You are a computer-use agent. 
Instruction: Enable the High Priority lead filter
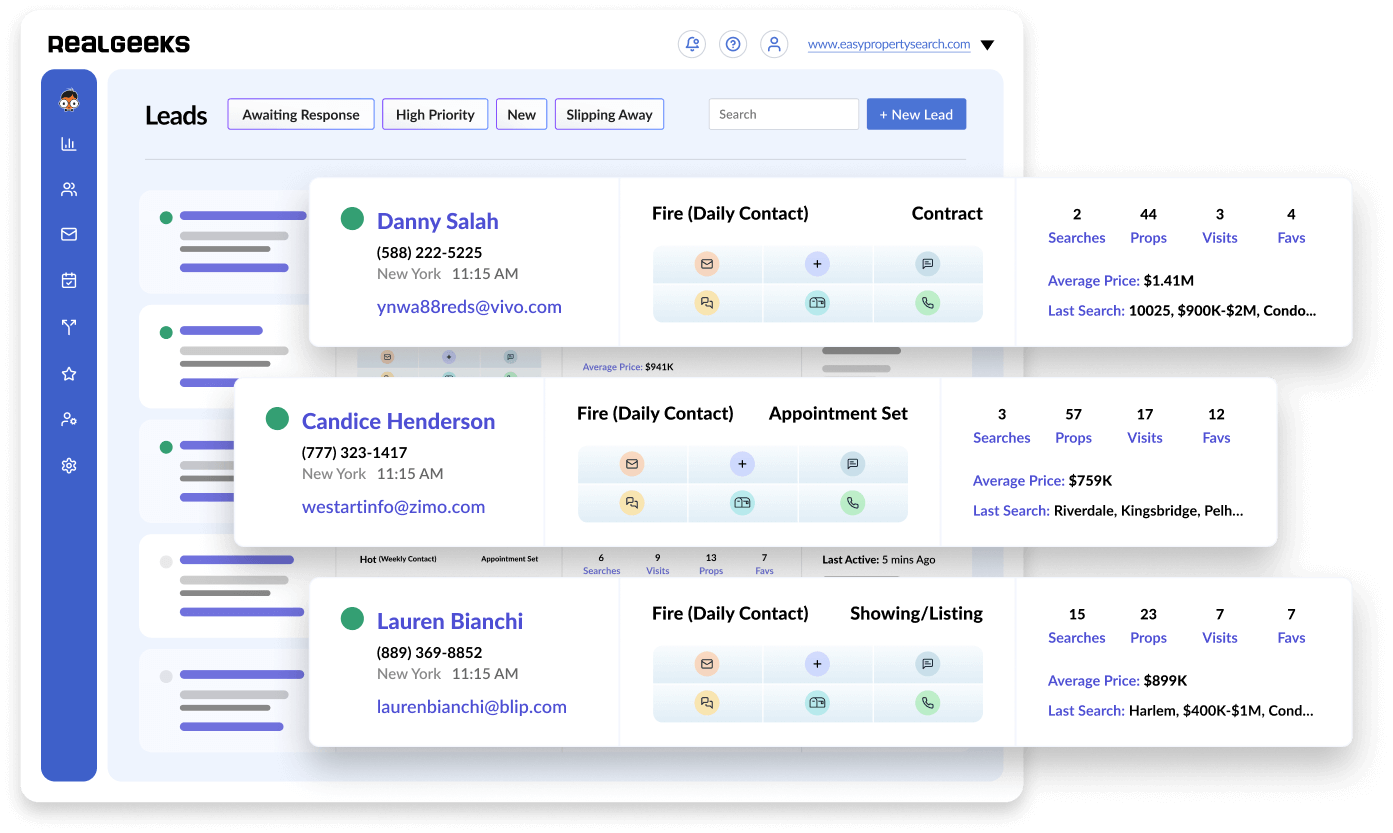(x=434, y=114)
